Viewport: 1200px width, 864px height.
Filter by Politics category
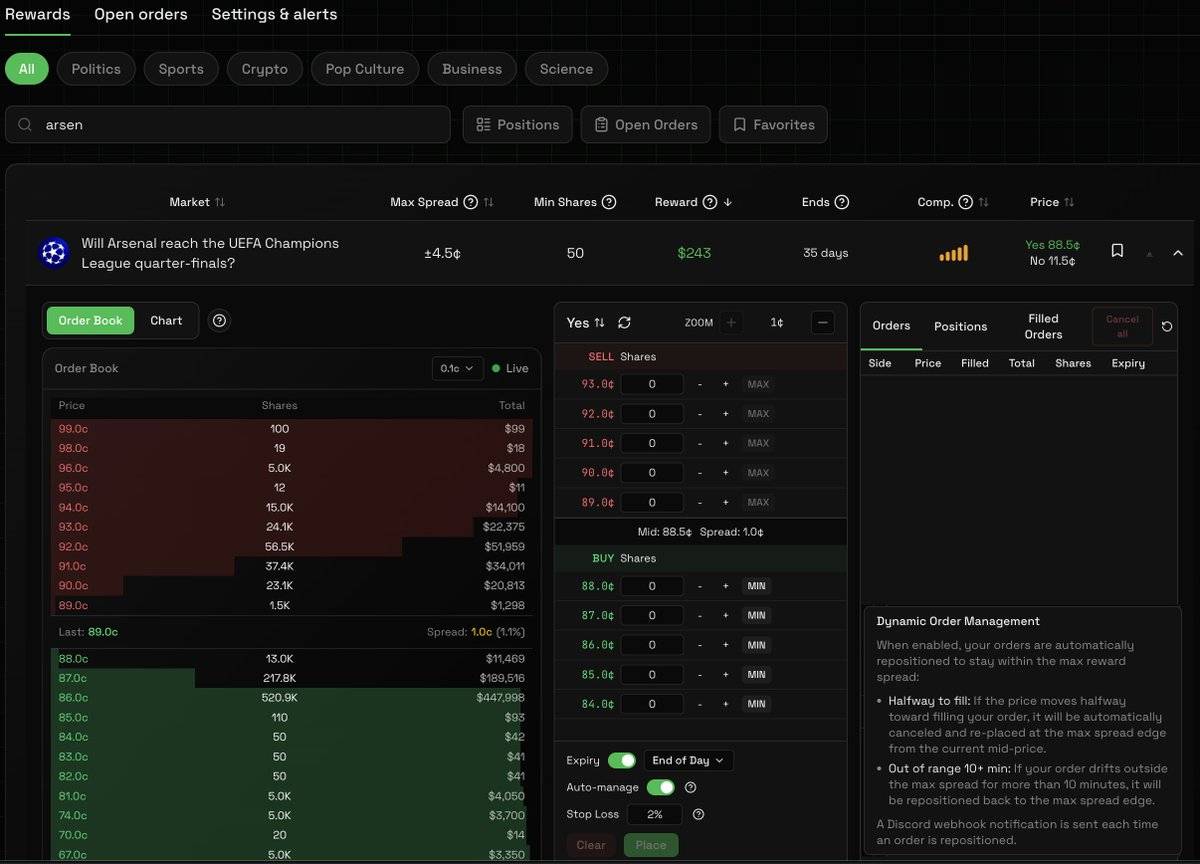(x=96, y=69)
